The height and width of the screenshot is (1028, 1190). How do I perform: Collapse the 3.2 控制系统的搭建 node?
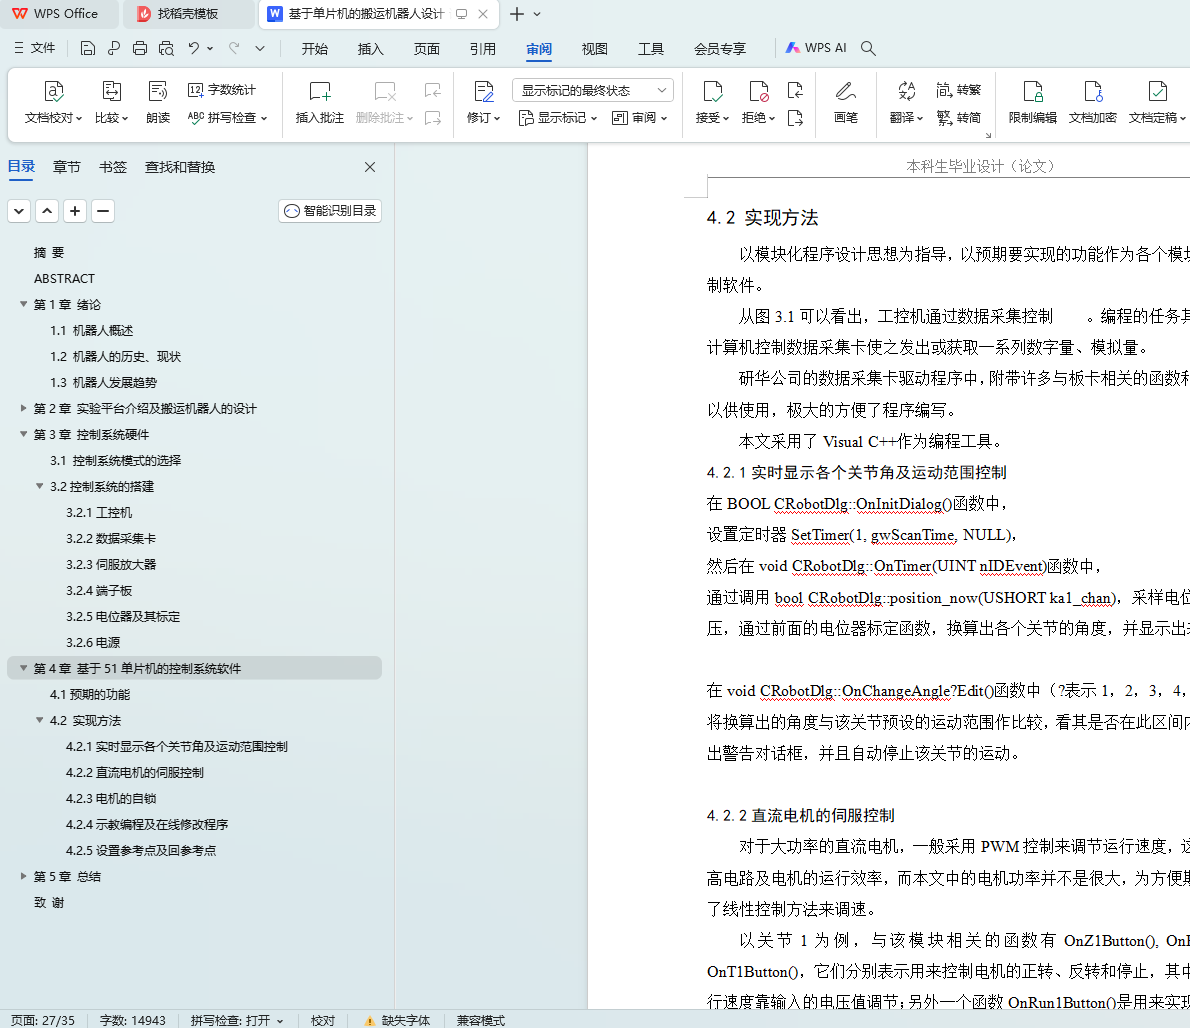[x=39, y=486]
